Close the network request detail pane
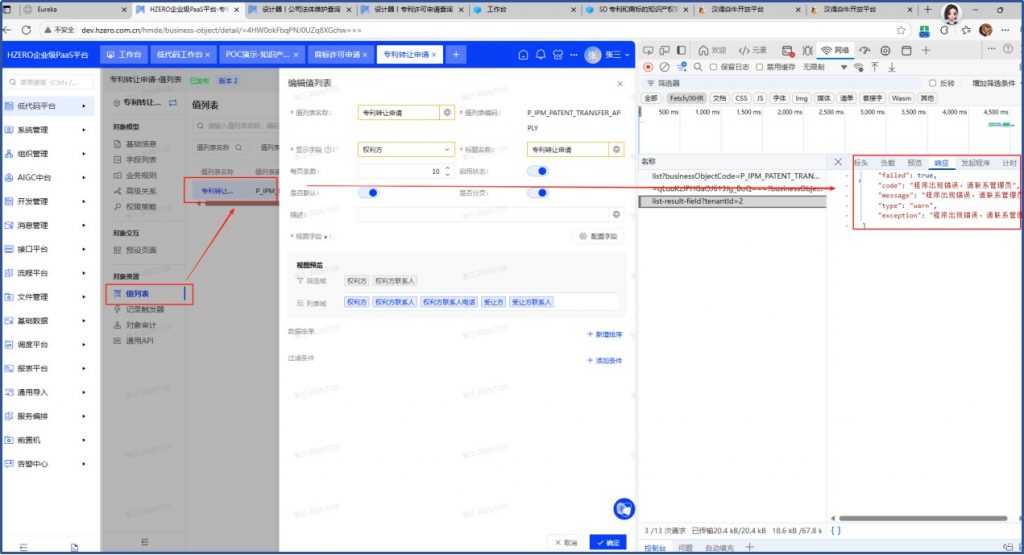Screen dimensions: 1024x555 pos(838,162)
